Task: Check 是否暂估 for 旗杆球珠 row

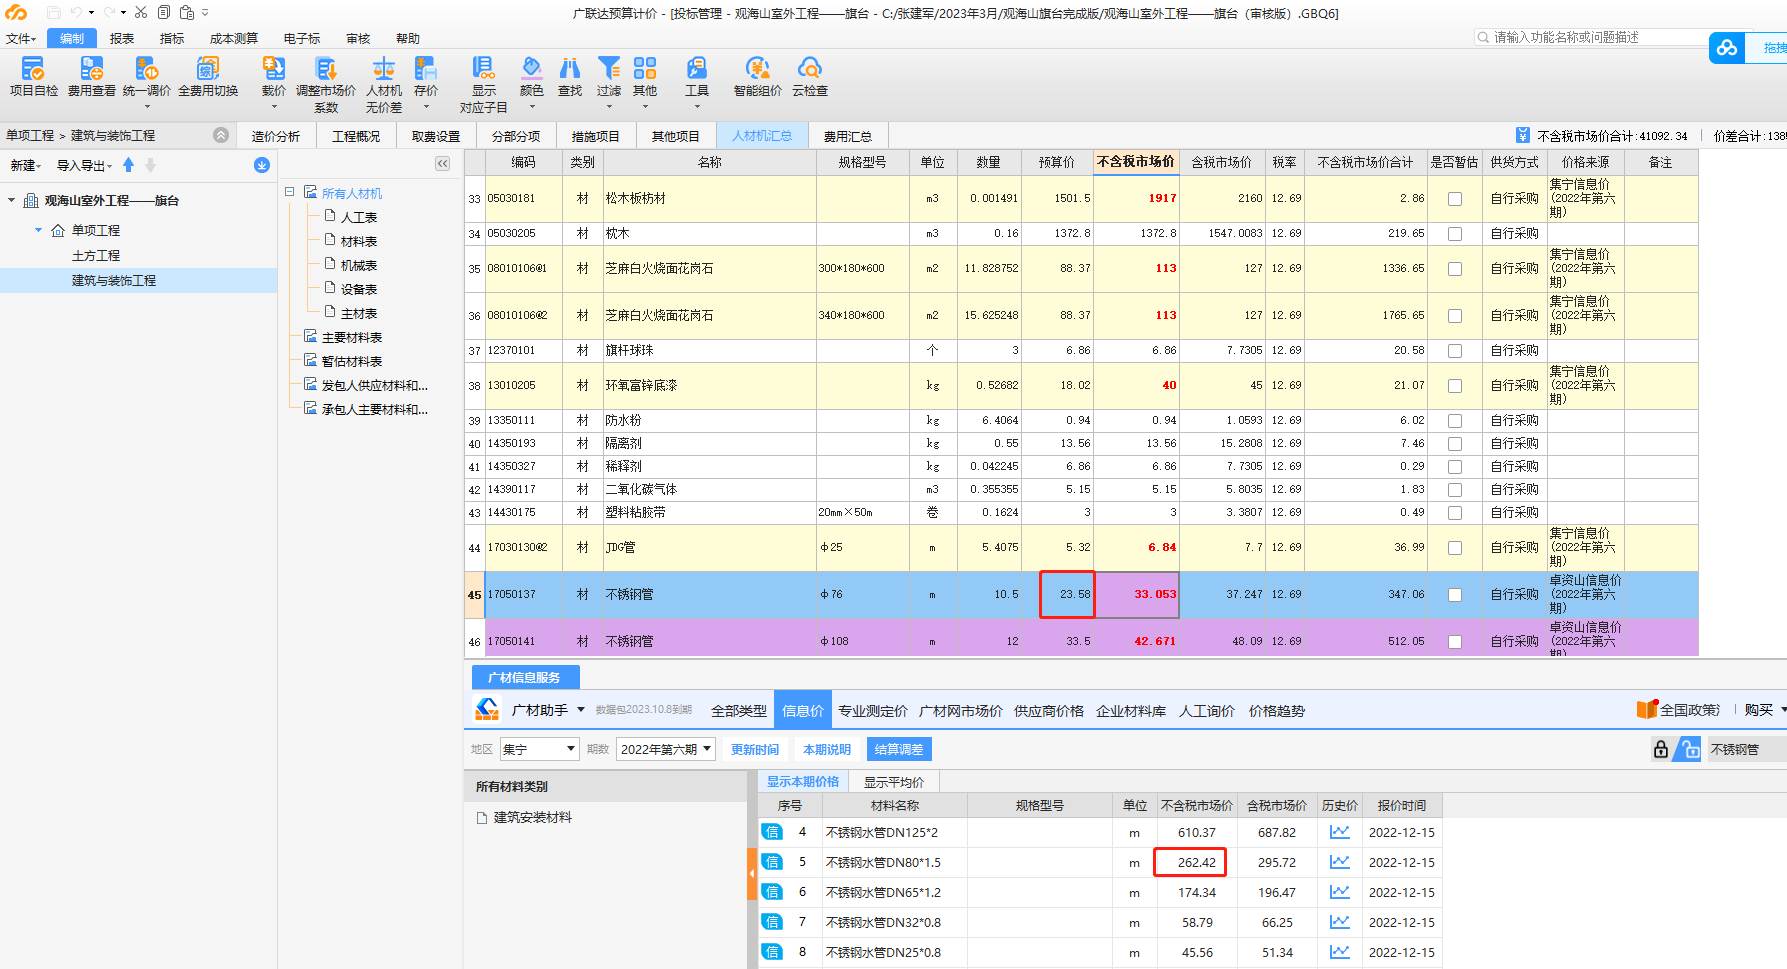Action: pyautogui.click(x=1455, y=351)
